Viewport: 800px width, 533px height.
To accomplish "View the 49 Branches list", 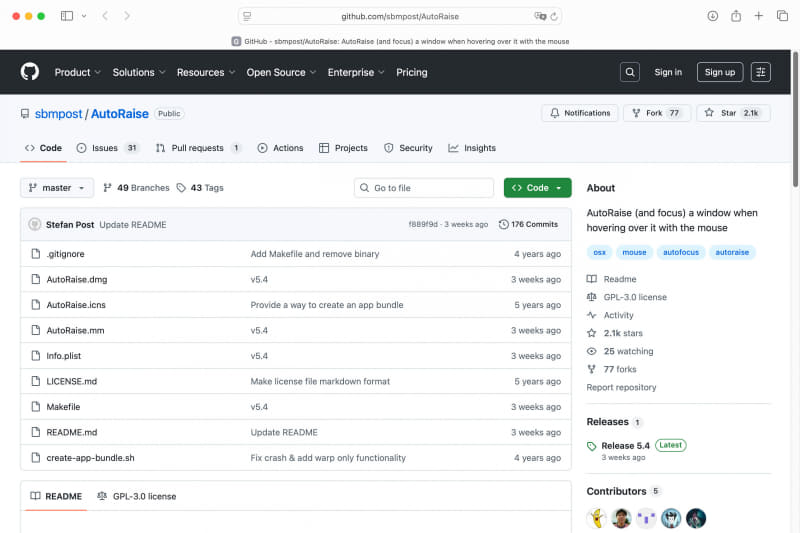I will click(136, 188).
